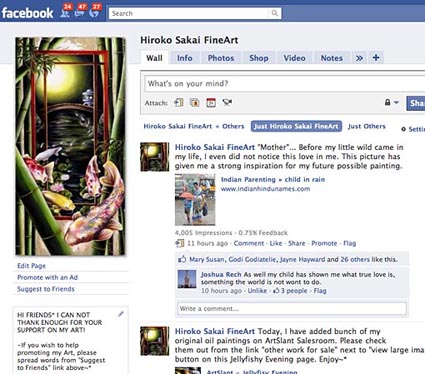Viewport: 425px width, 374px height.
Task: Click Promote under the Mother post
Action: tap(324, 243)
